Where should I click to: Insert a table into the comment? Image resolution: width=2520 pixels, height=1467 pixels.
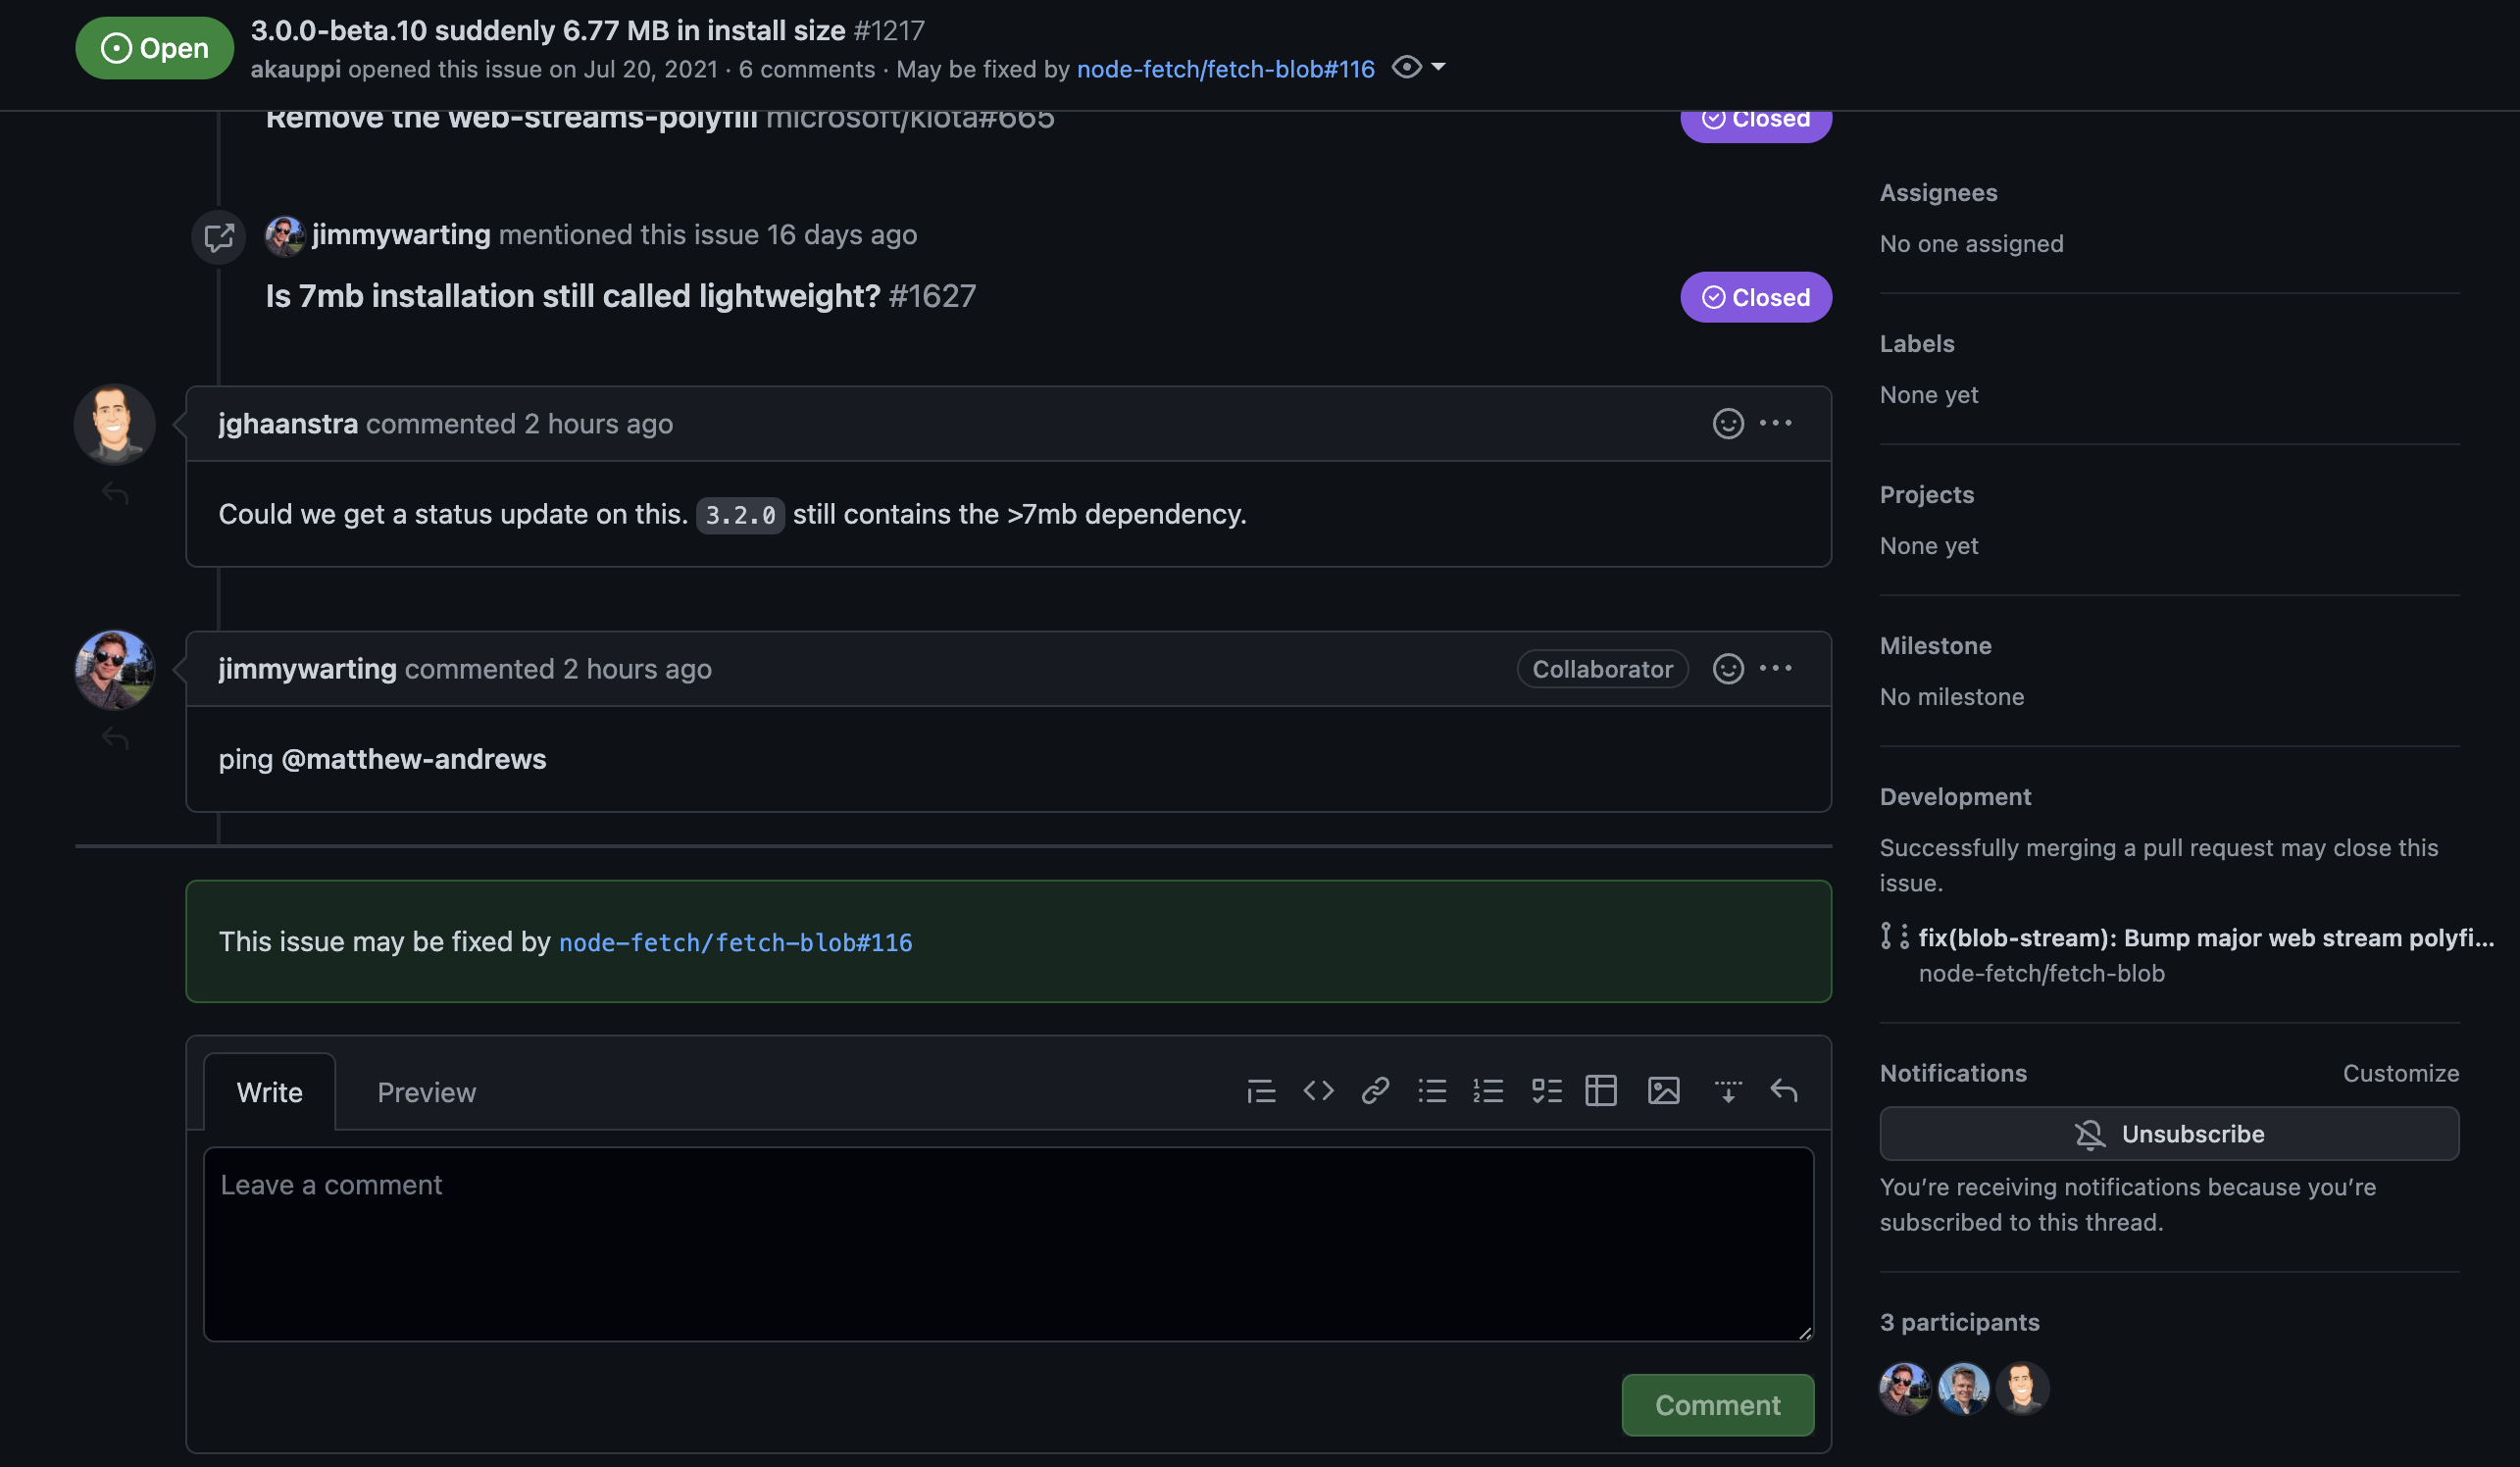[1601, 1090]
